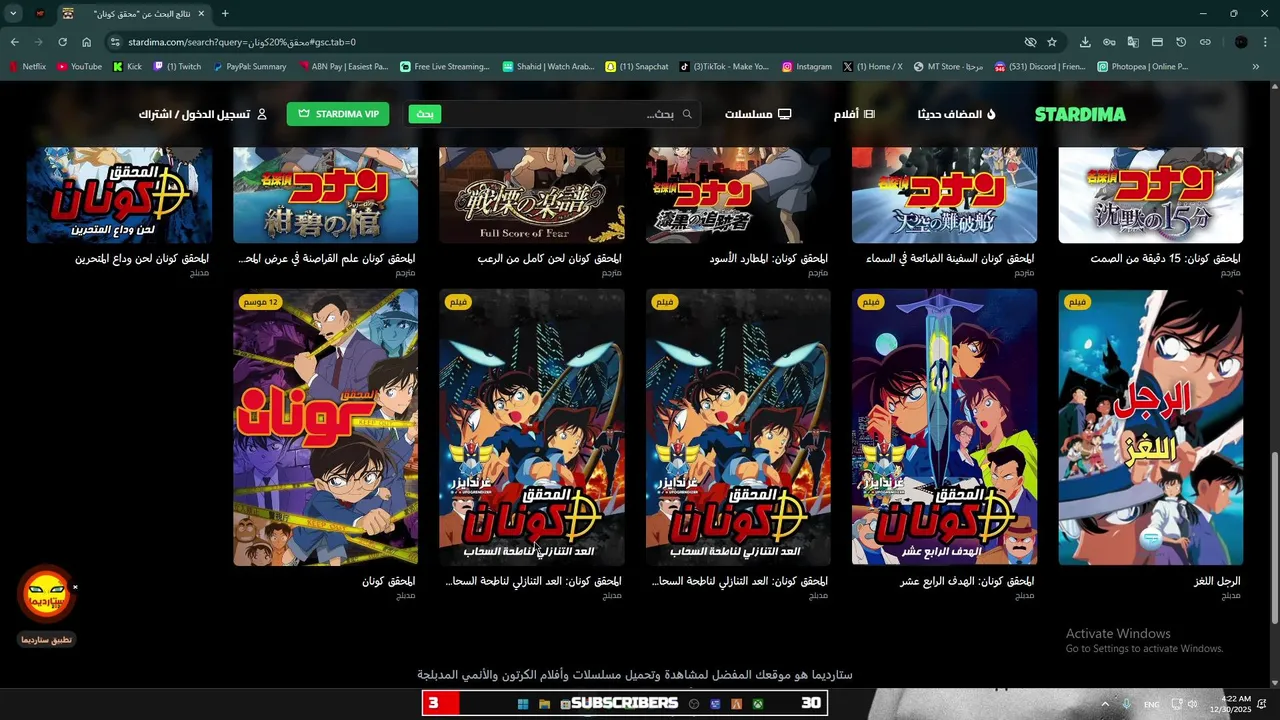Click the STARDIMA VIP button

(338, 114)
